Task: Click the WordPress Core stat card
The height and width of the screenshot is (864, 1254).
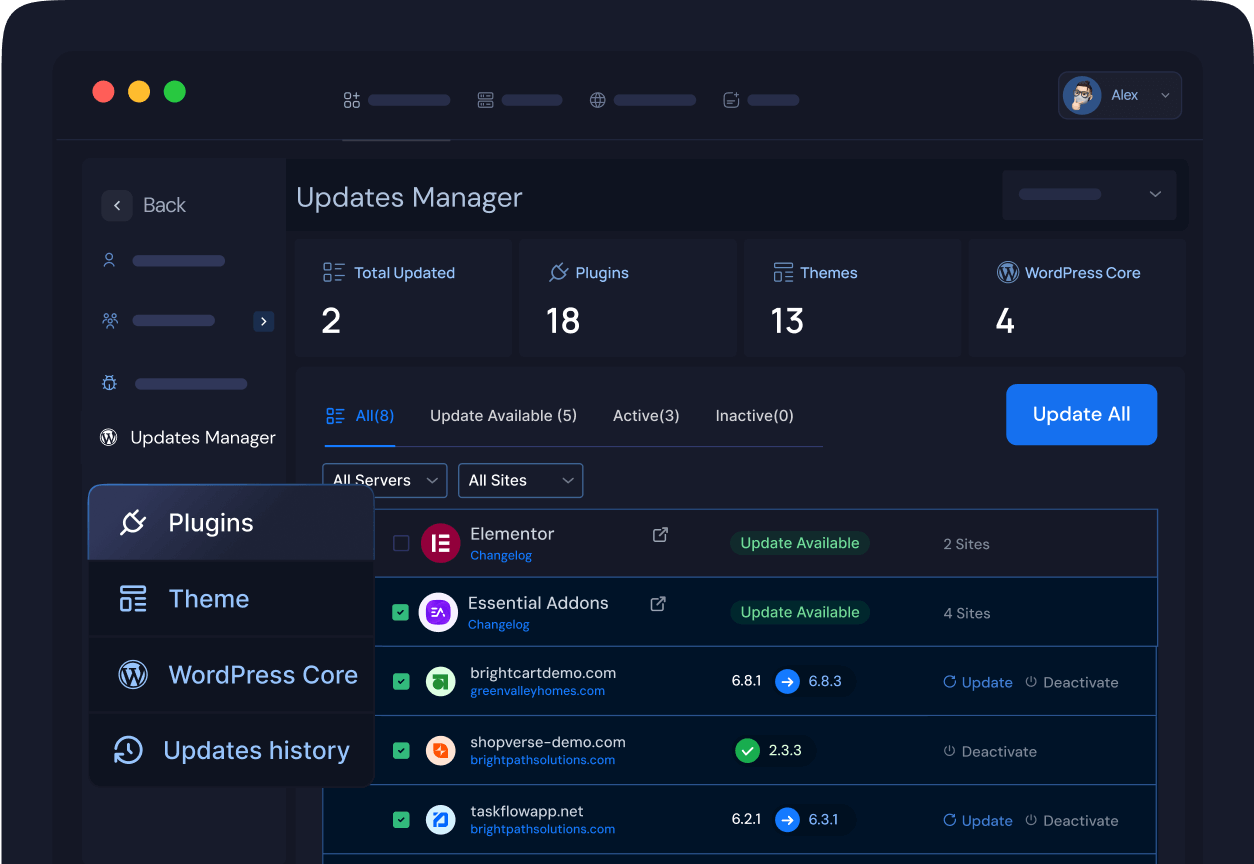Action: 1077,298
